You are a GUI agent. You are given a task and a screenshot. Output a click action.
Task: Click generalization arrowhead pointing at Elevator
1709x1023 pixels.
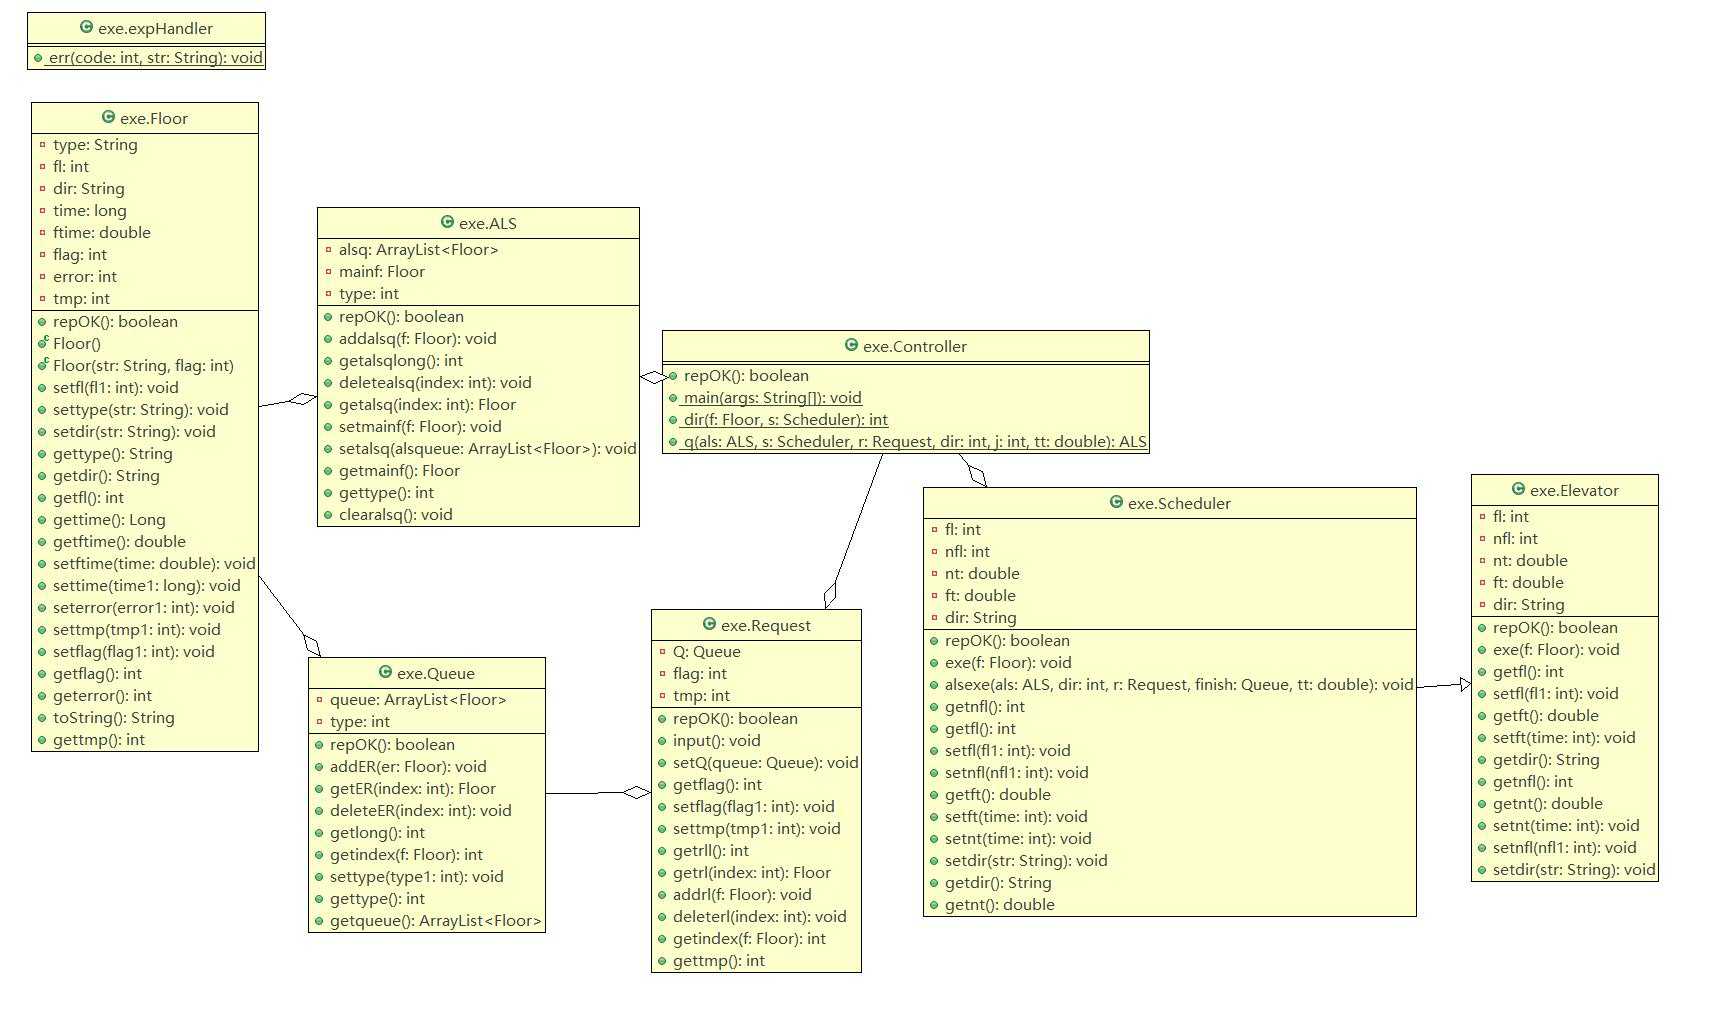(x=1465, y=684)
